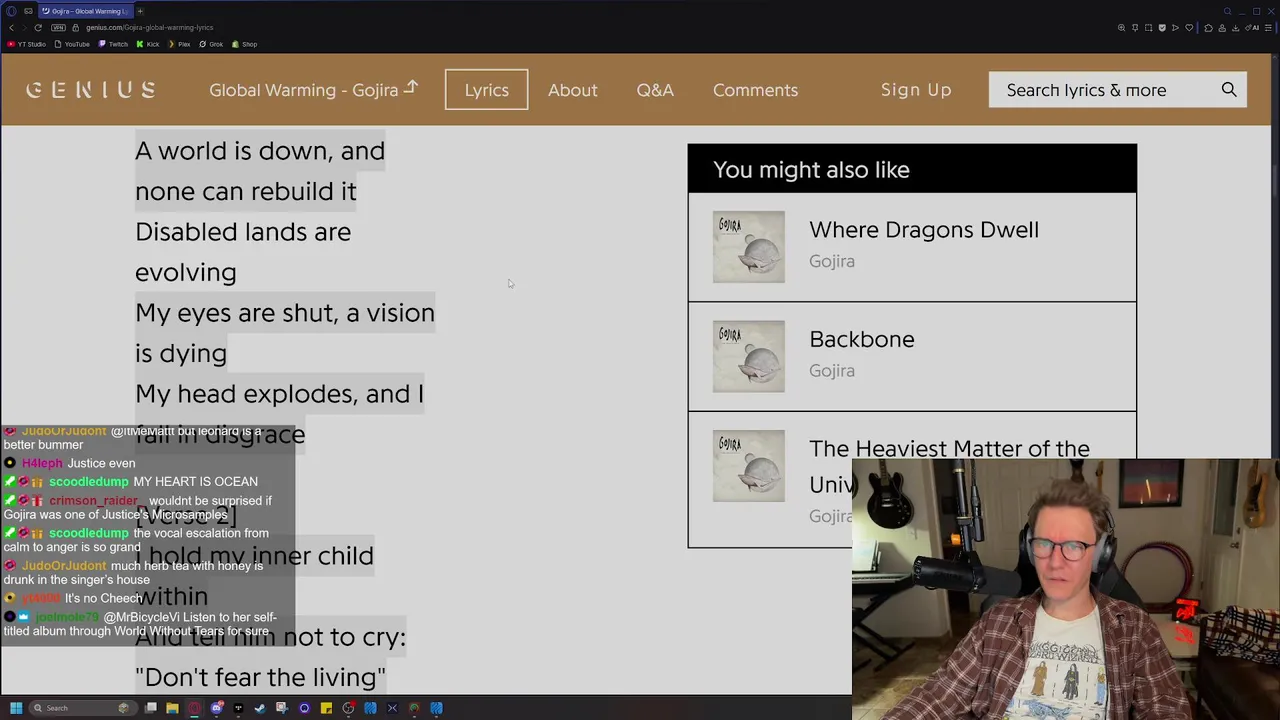This screenshot has width=1280, height=720.
Task: Open Steam from the taskbar
Action: [x=260, y=708]
